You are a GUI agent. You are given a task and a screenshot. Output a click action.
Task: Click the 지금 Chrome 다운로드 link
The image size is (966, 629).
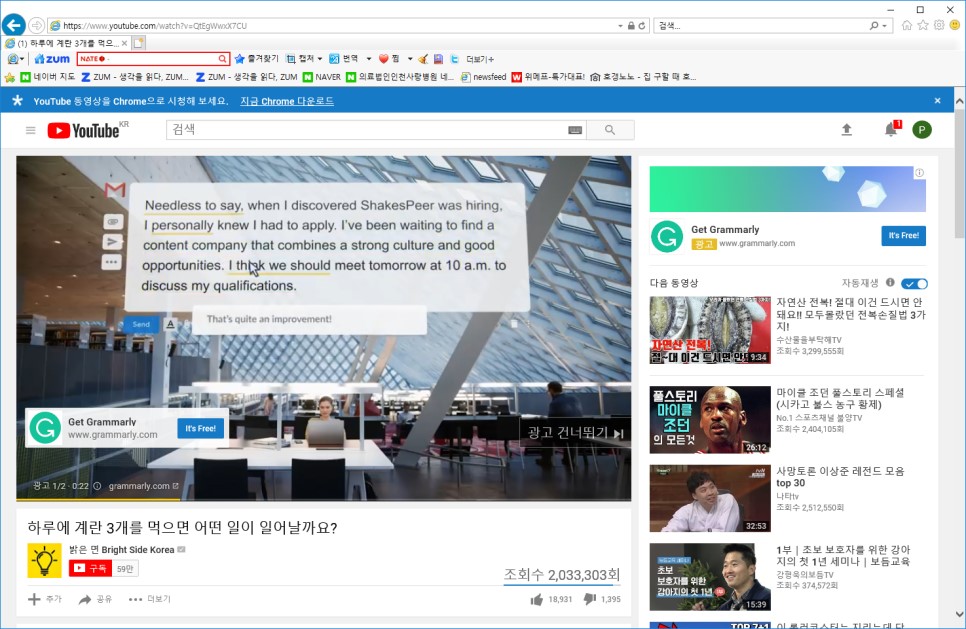click(287, 101)
